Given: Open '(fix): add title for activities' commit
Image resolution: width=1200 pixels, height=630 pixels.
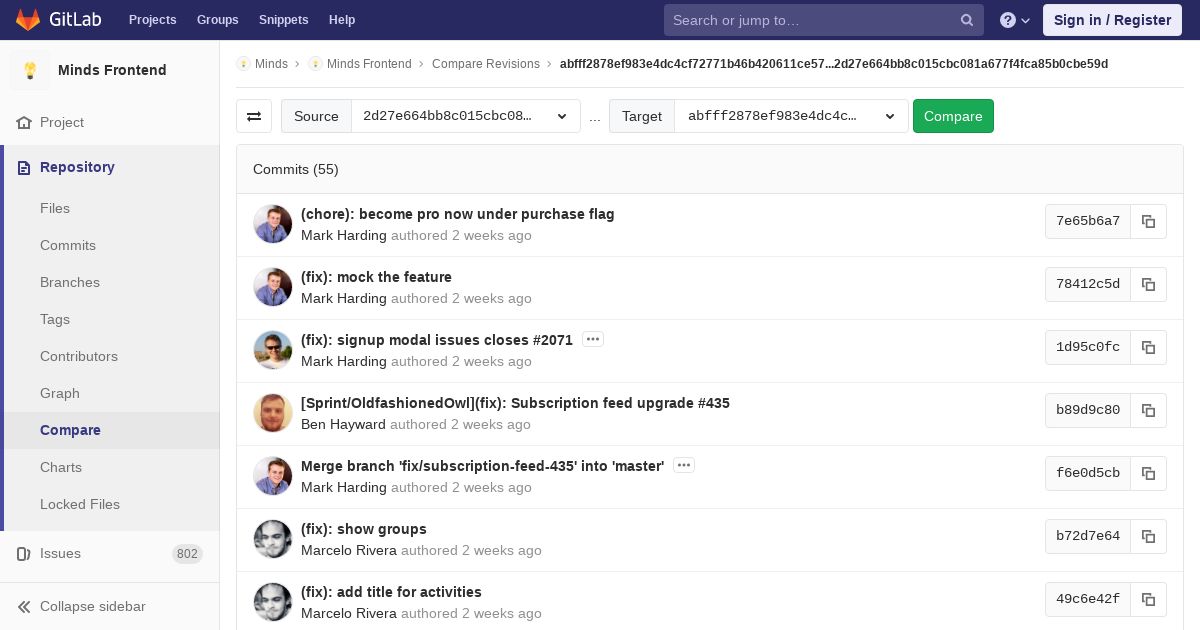Looking at the screenshot, I should (391, 592).
